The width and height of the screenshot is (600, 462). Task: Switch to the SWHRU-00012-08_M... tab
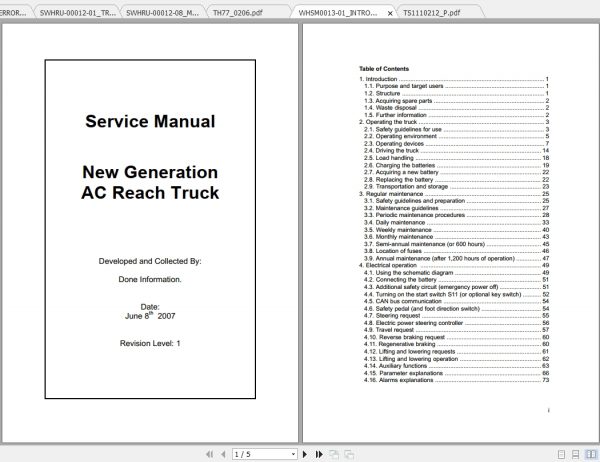(162, 13)
